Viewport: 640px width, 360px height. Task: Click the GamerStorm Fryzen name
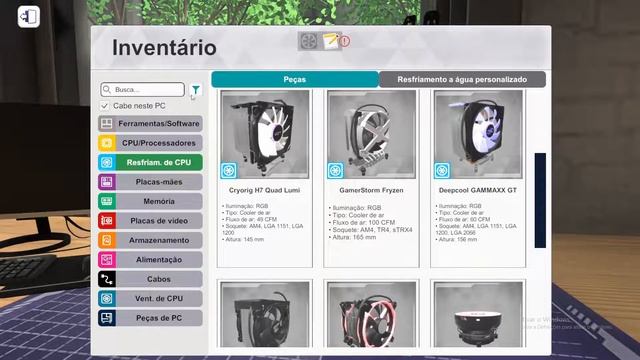coord(371,190)
